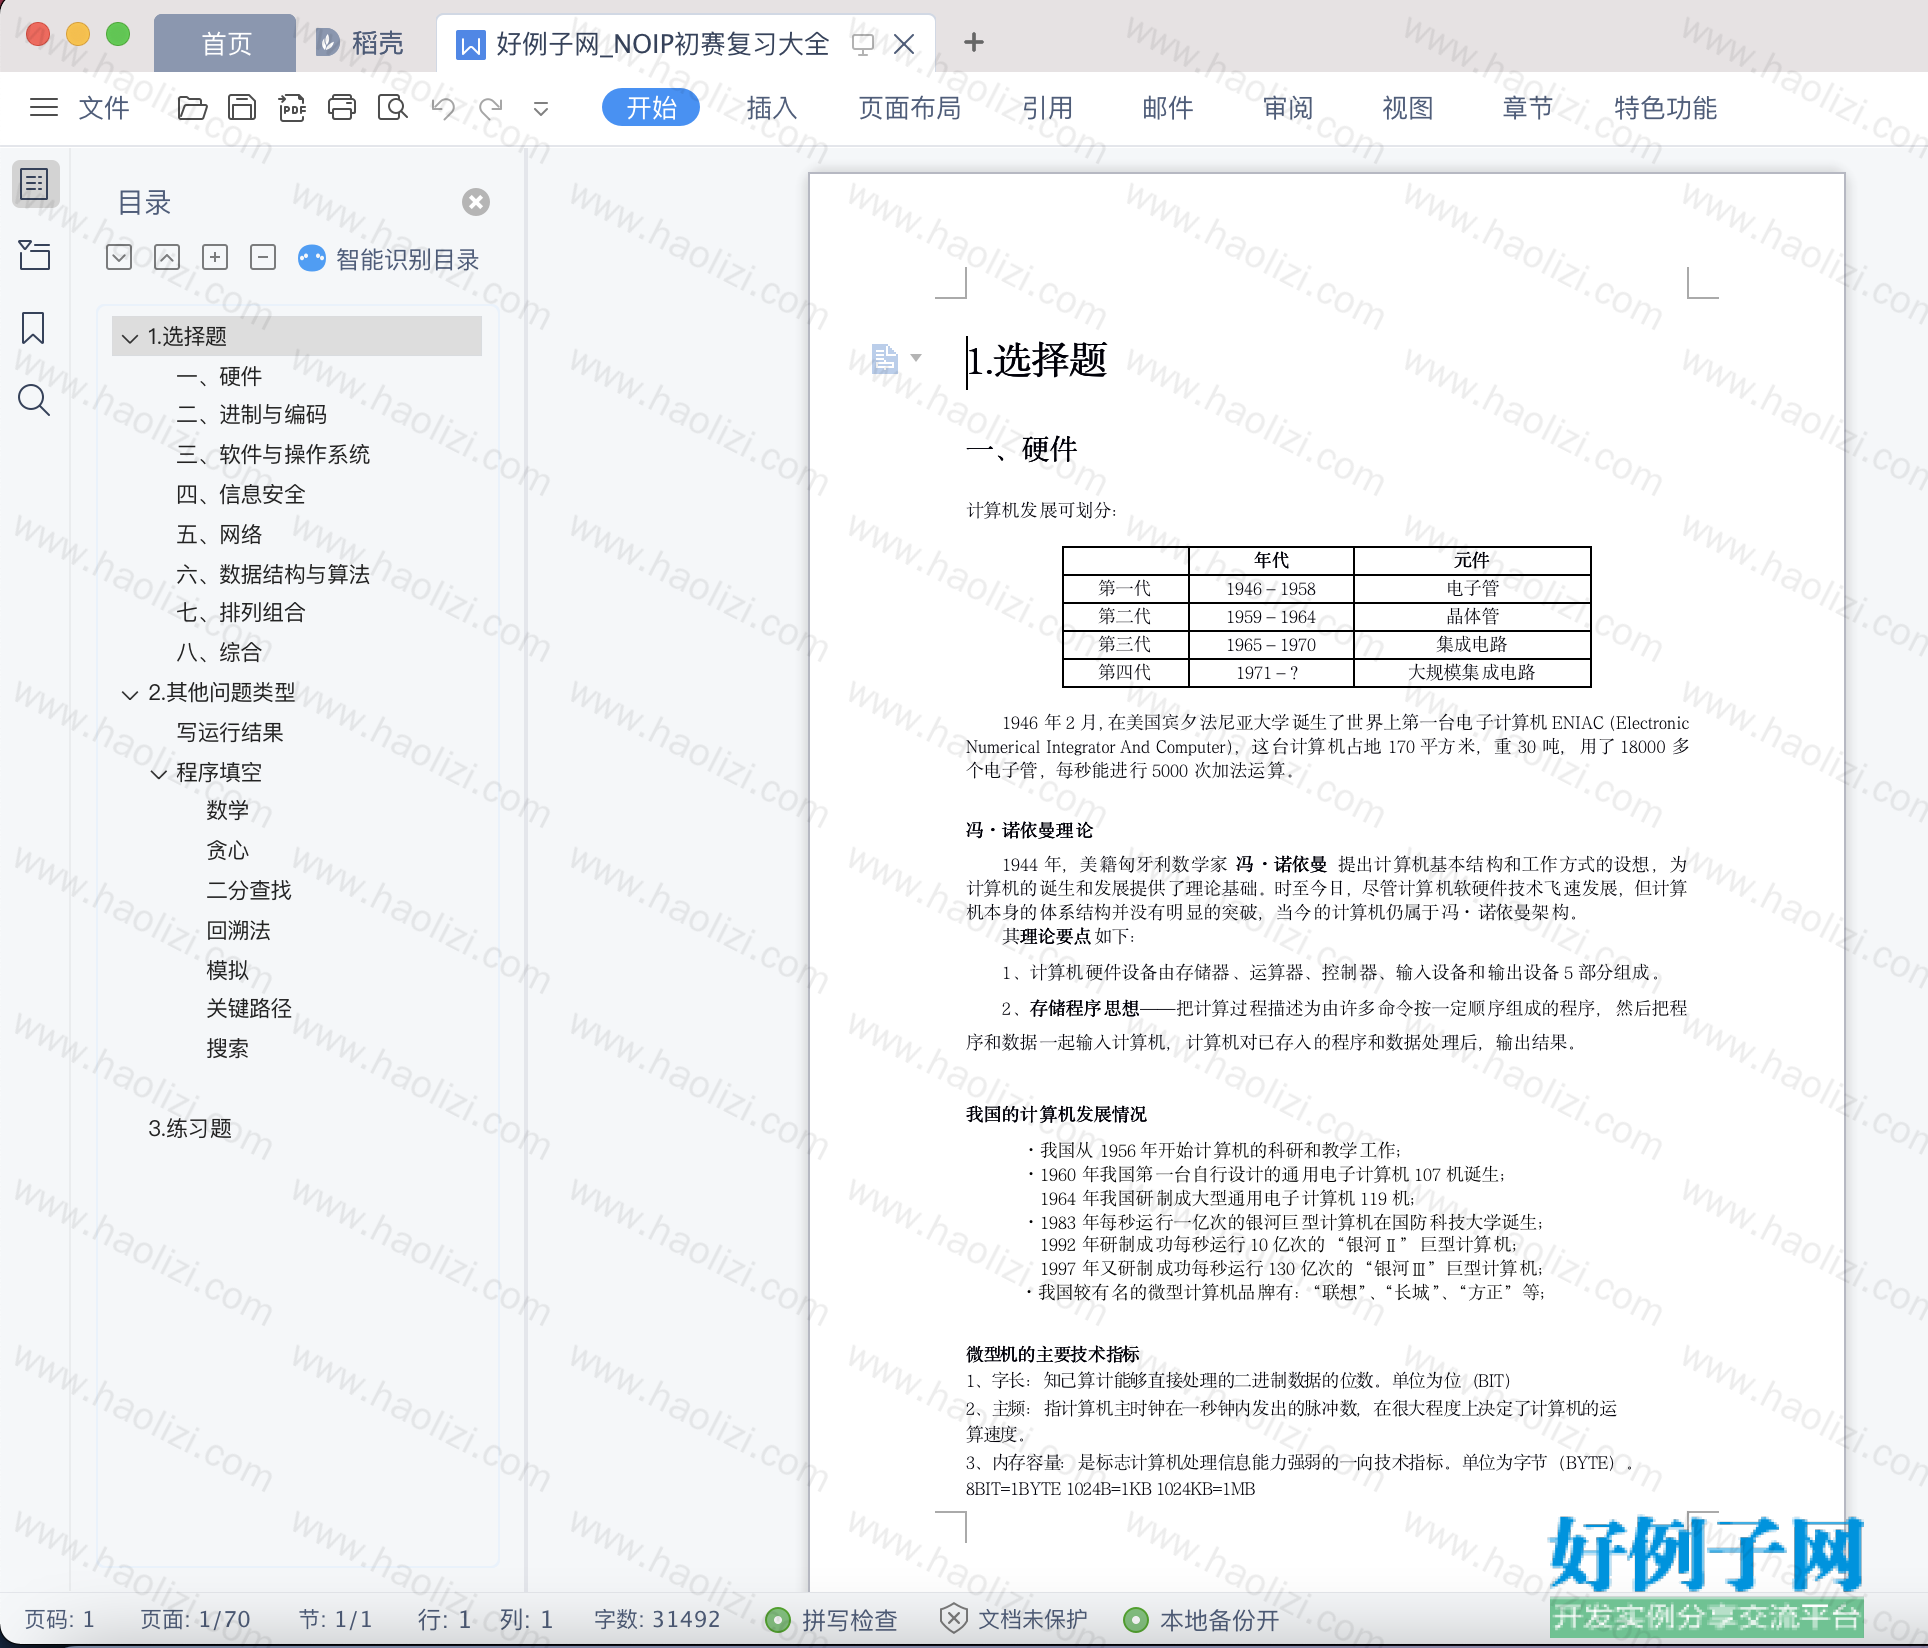Click 文档未保护 in status bar
The height and width of the screenshot is (1648, 1928).
click(x=1014, y=1619)
